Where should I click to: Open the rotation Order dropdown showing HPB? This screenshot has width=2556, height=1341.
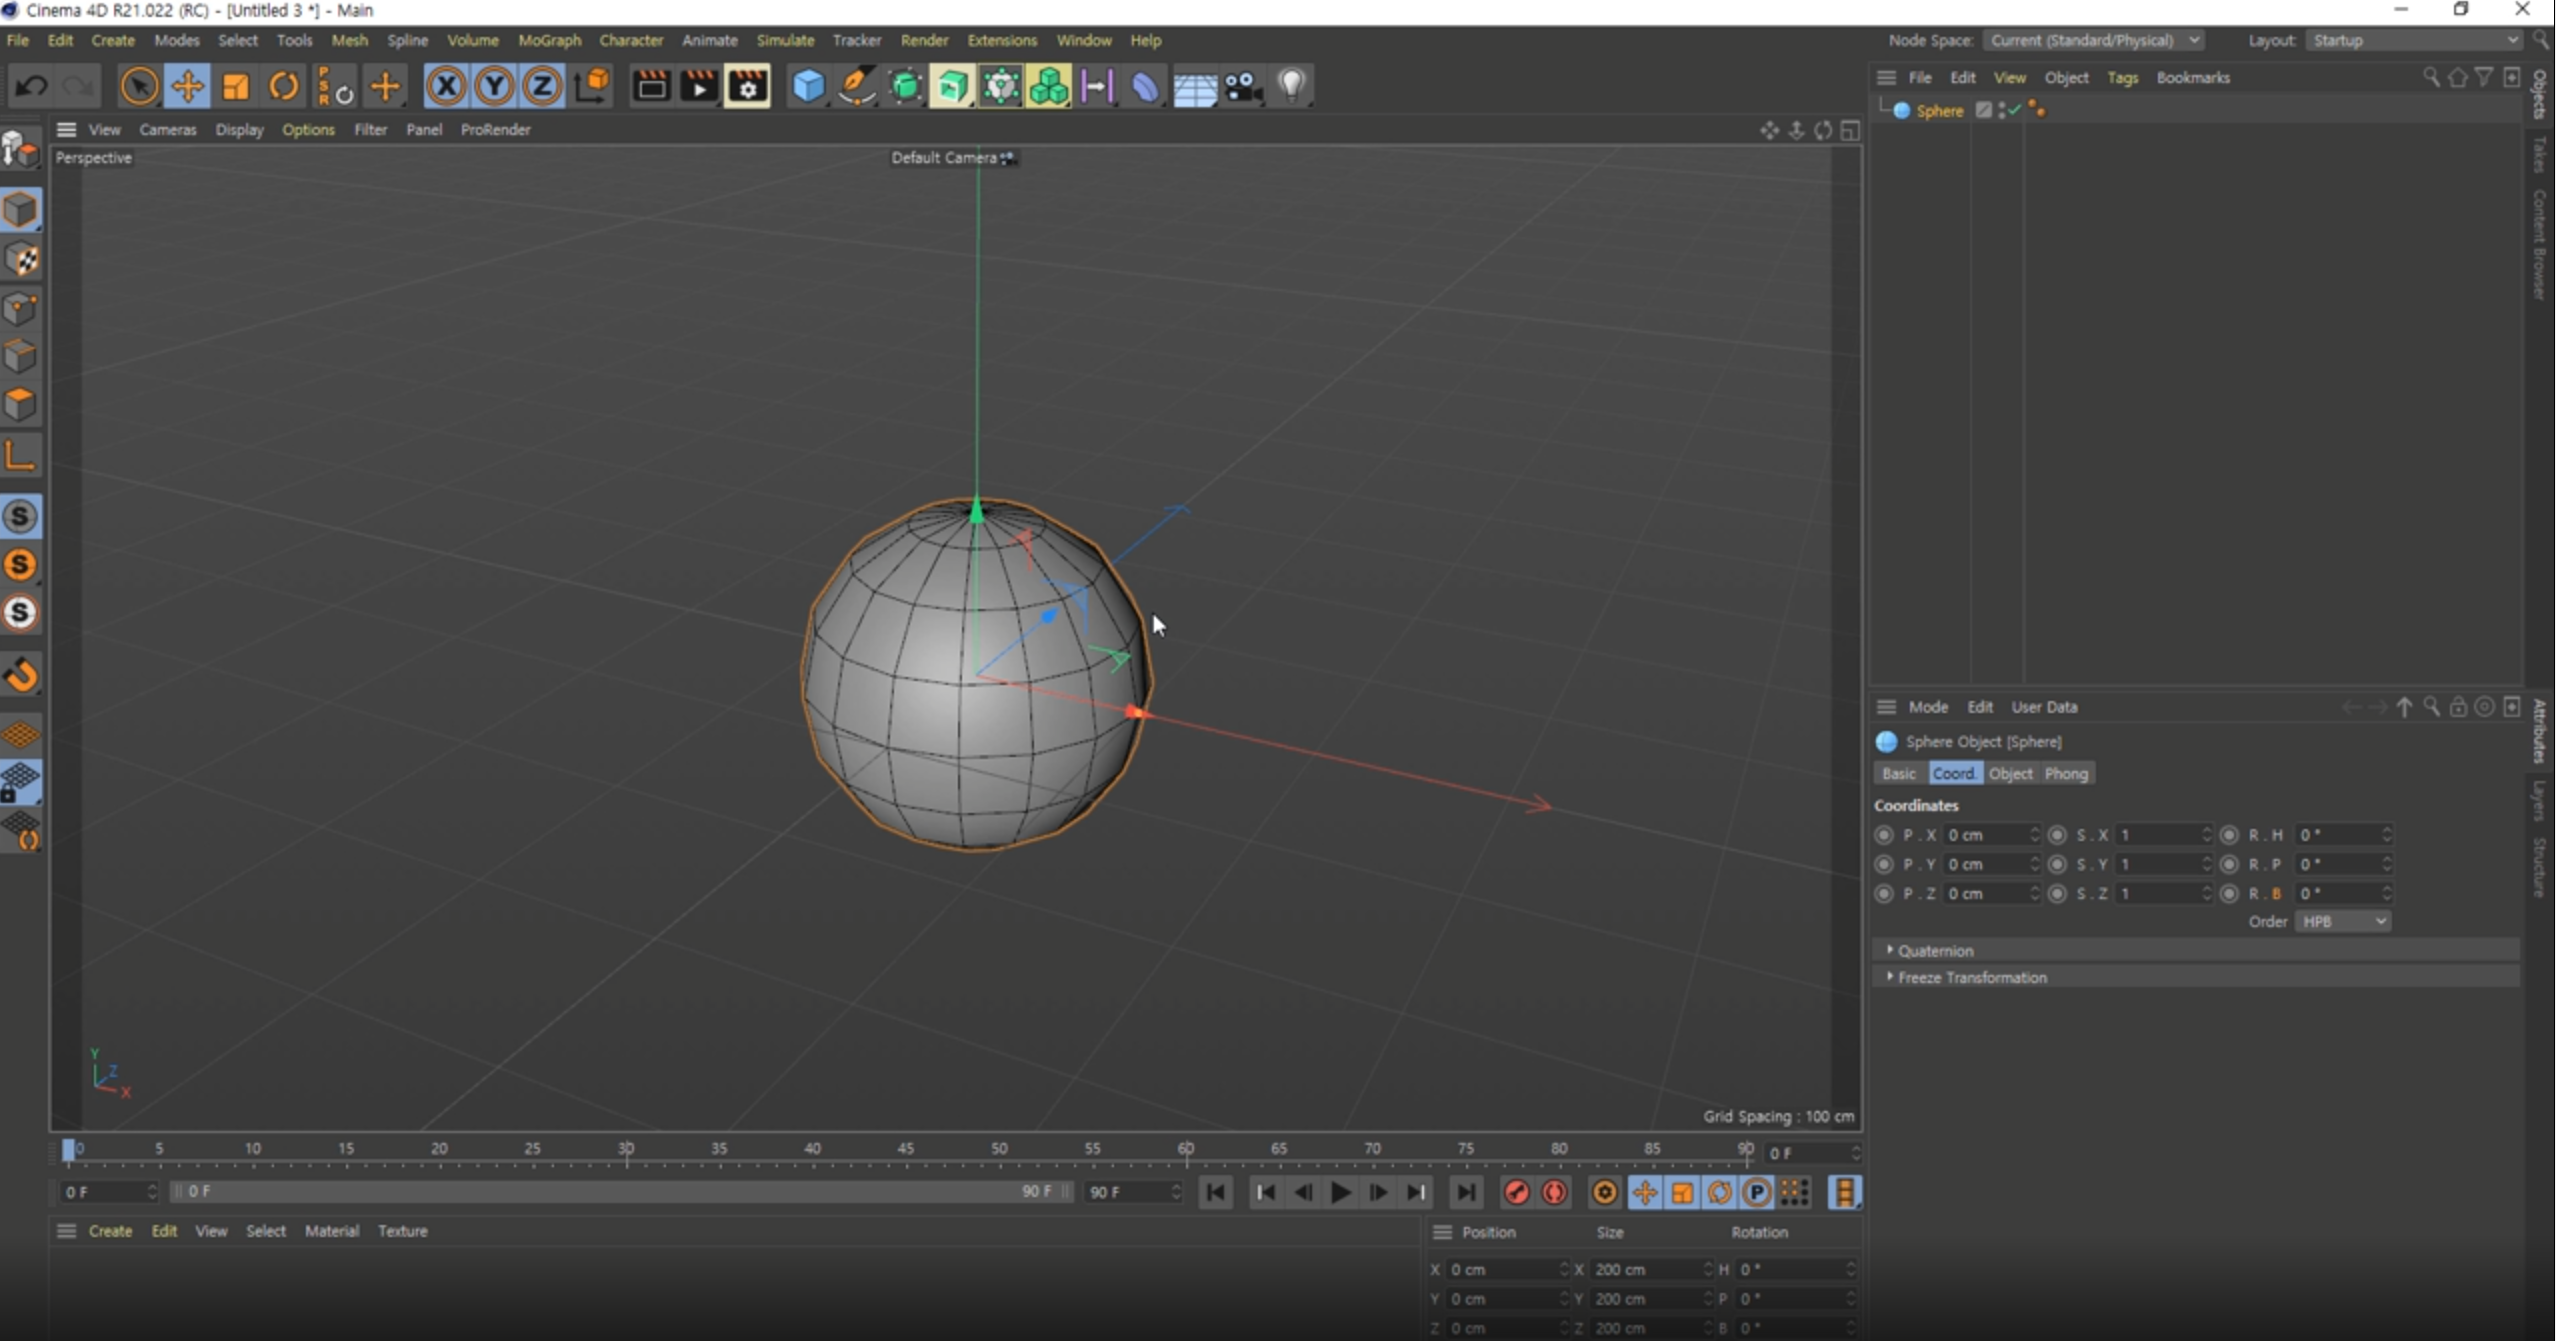point(2341,921)
